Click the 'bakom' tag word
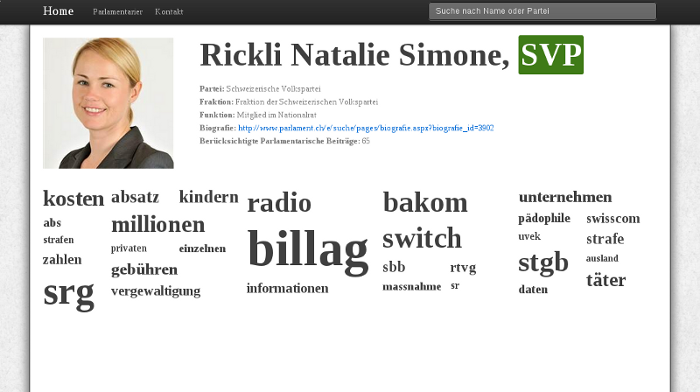 [x=425, y=202]
